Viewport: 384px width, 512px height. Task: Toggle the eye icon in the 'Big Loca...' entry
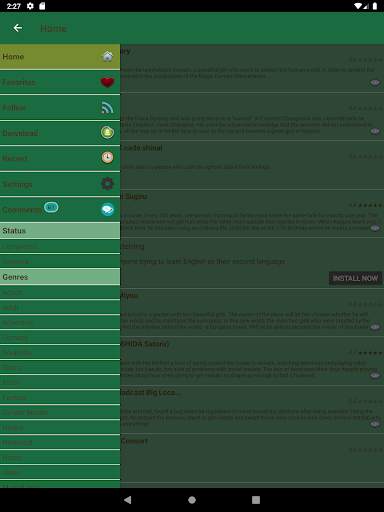click(x=375, y=424)
